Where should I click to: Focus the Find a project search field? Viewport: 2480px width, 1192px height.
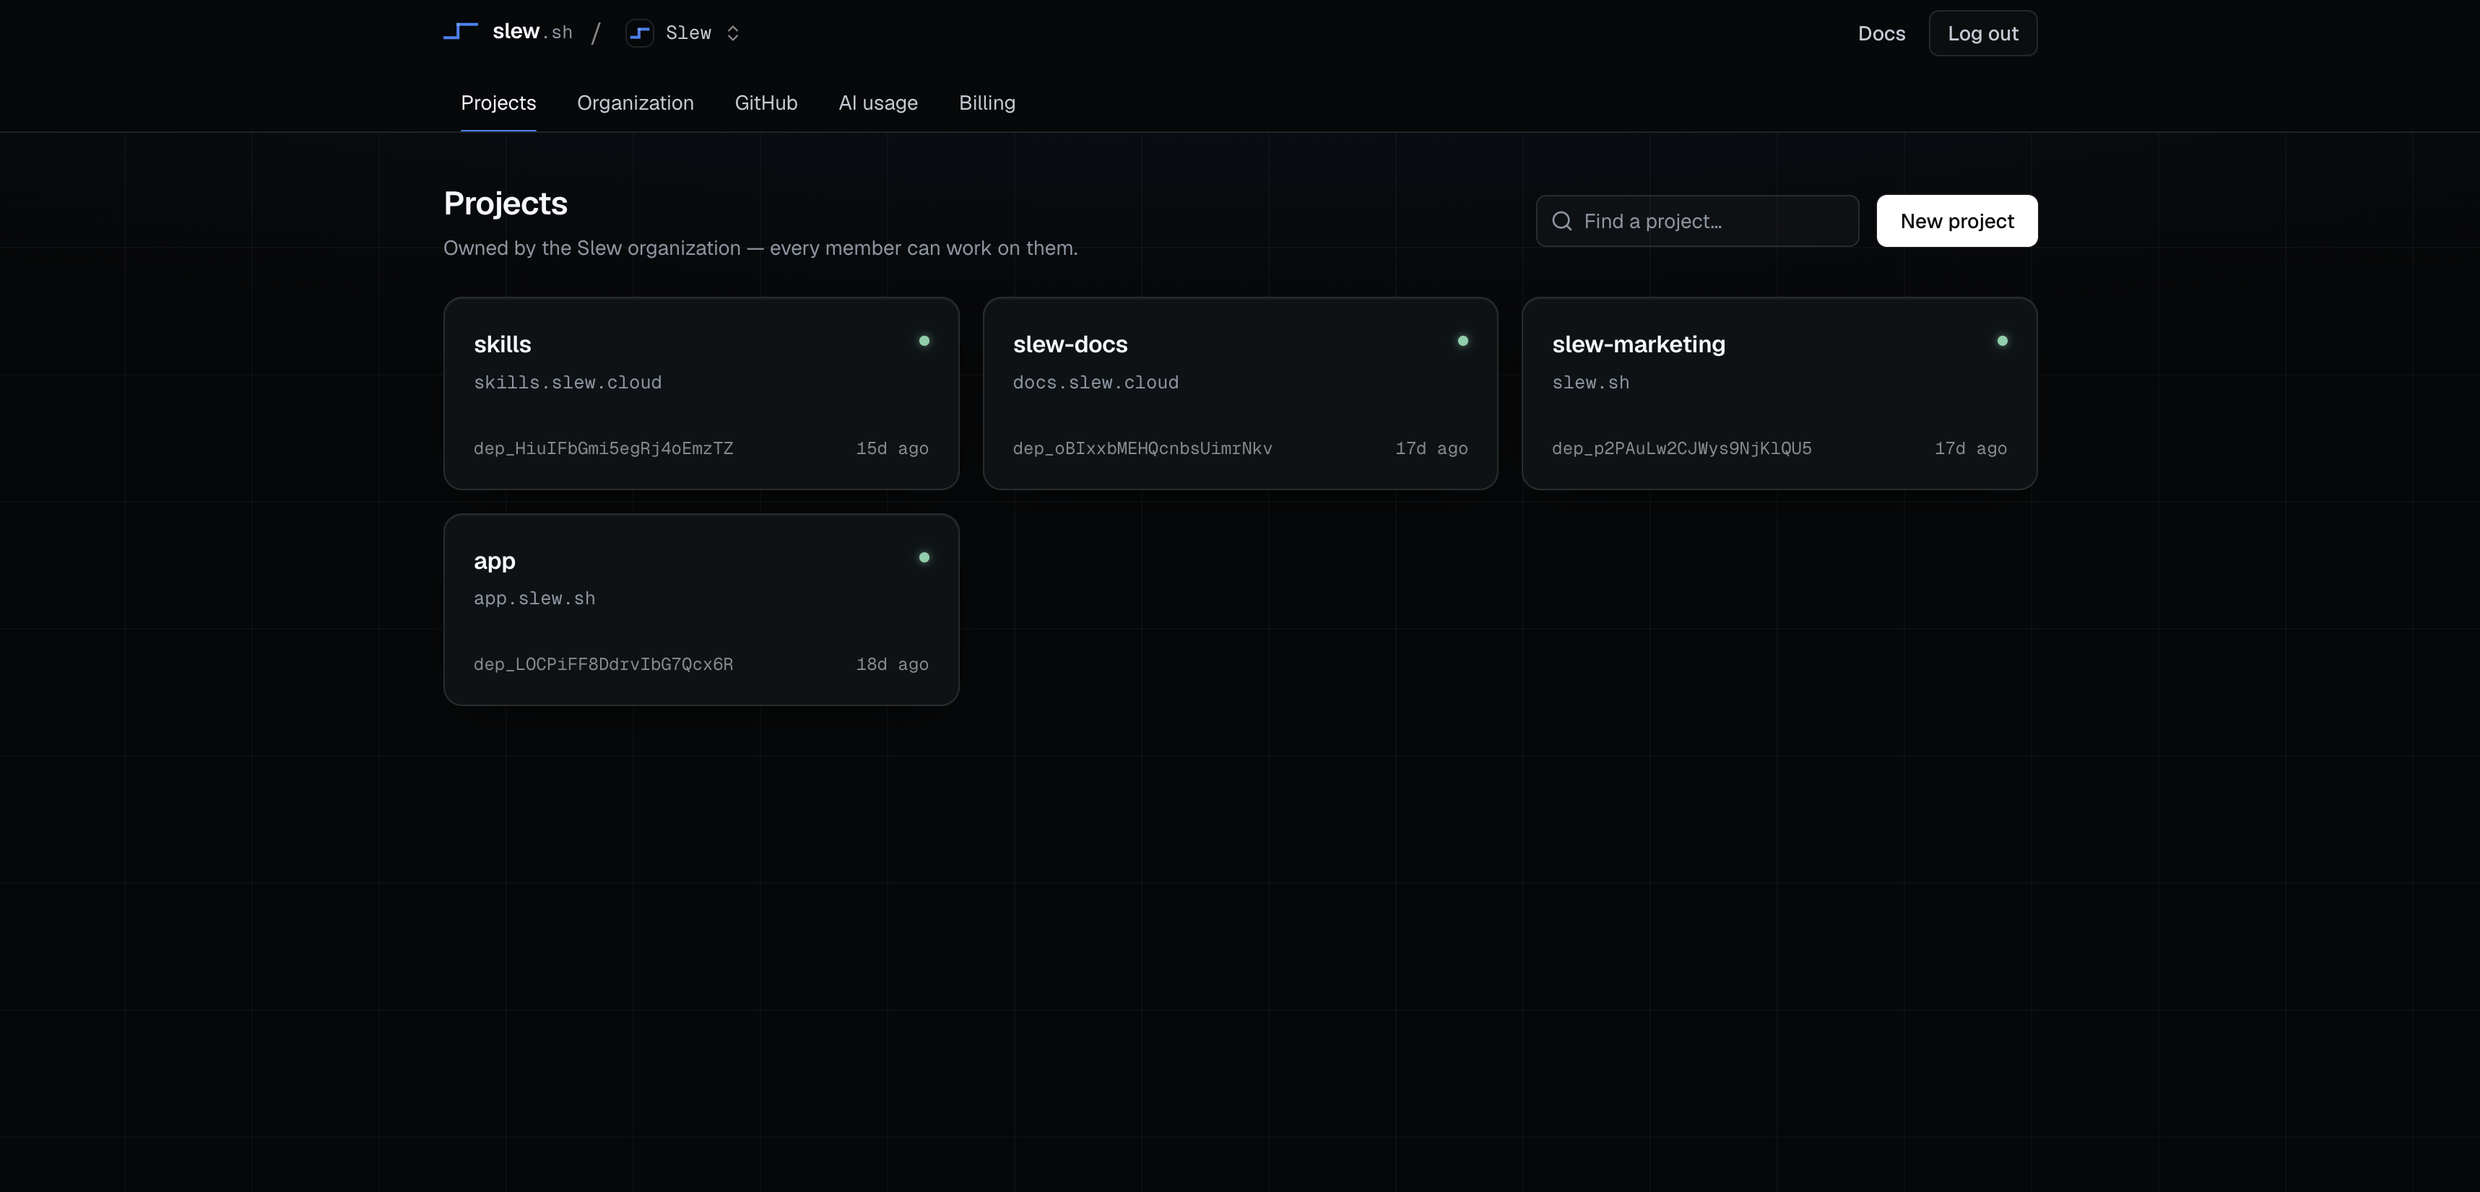[1697, 221]
